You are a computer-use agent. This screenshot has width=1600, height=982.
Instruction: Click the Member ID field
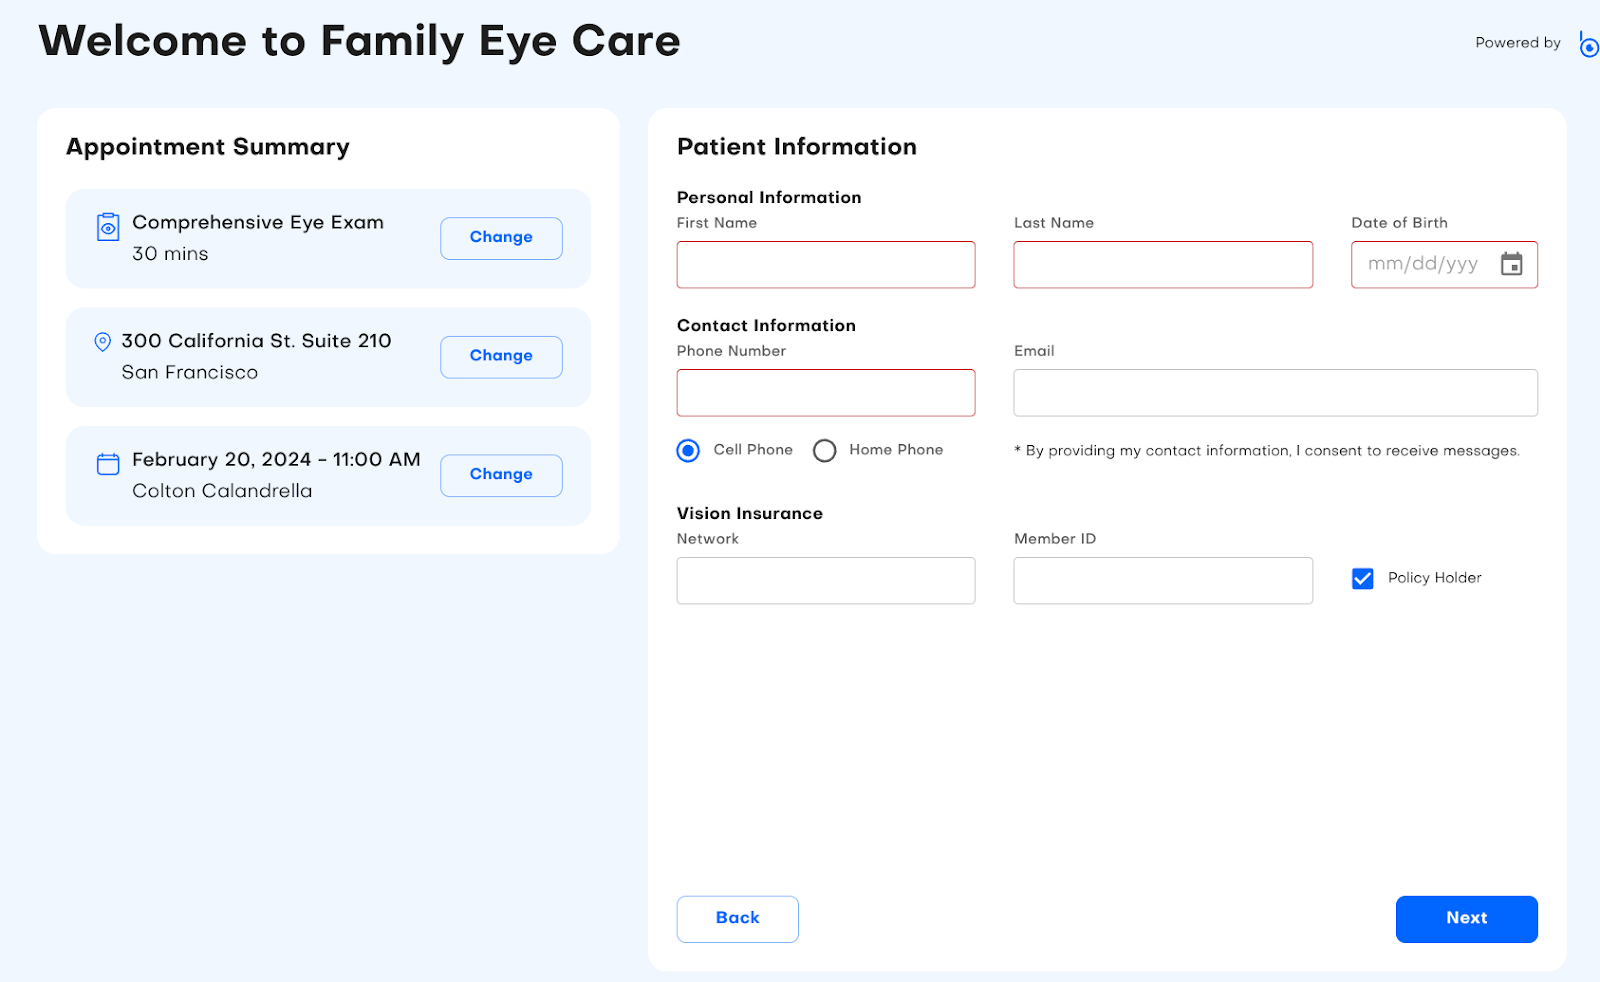[1162, 580]
